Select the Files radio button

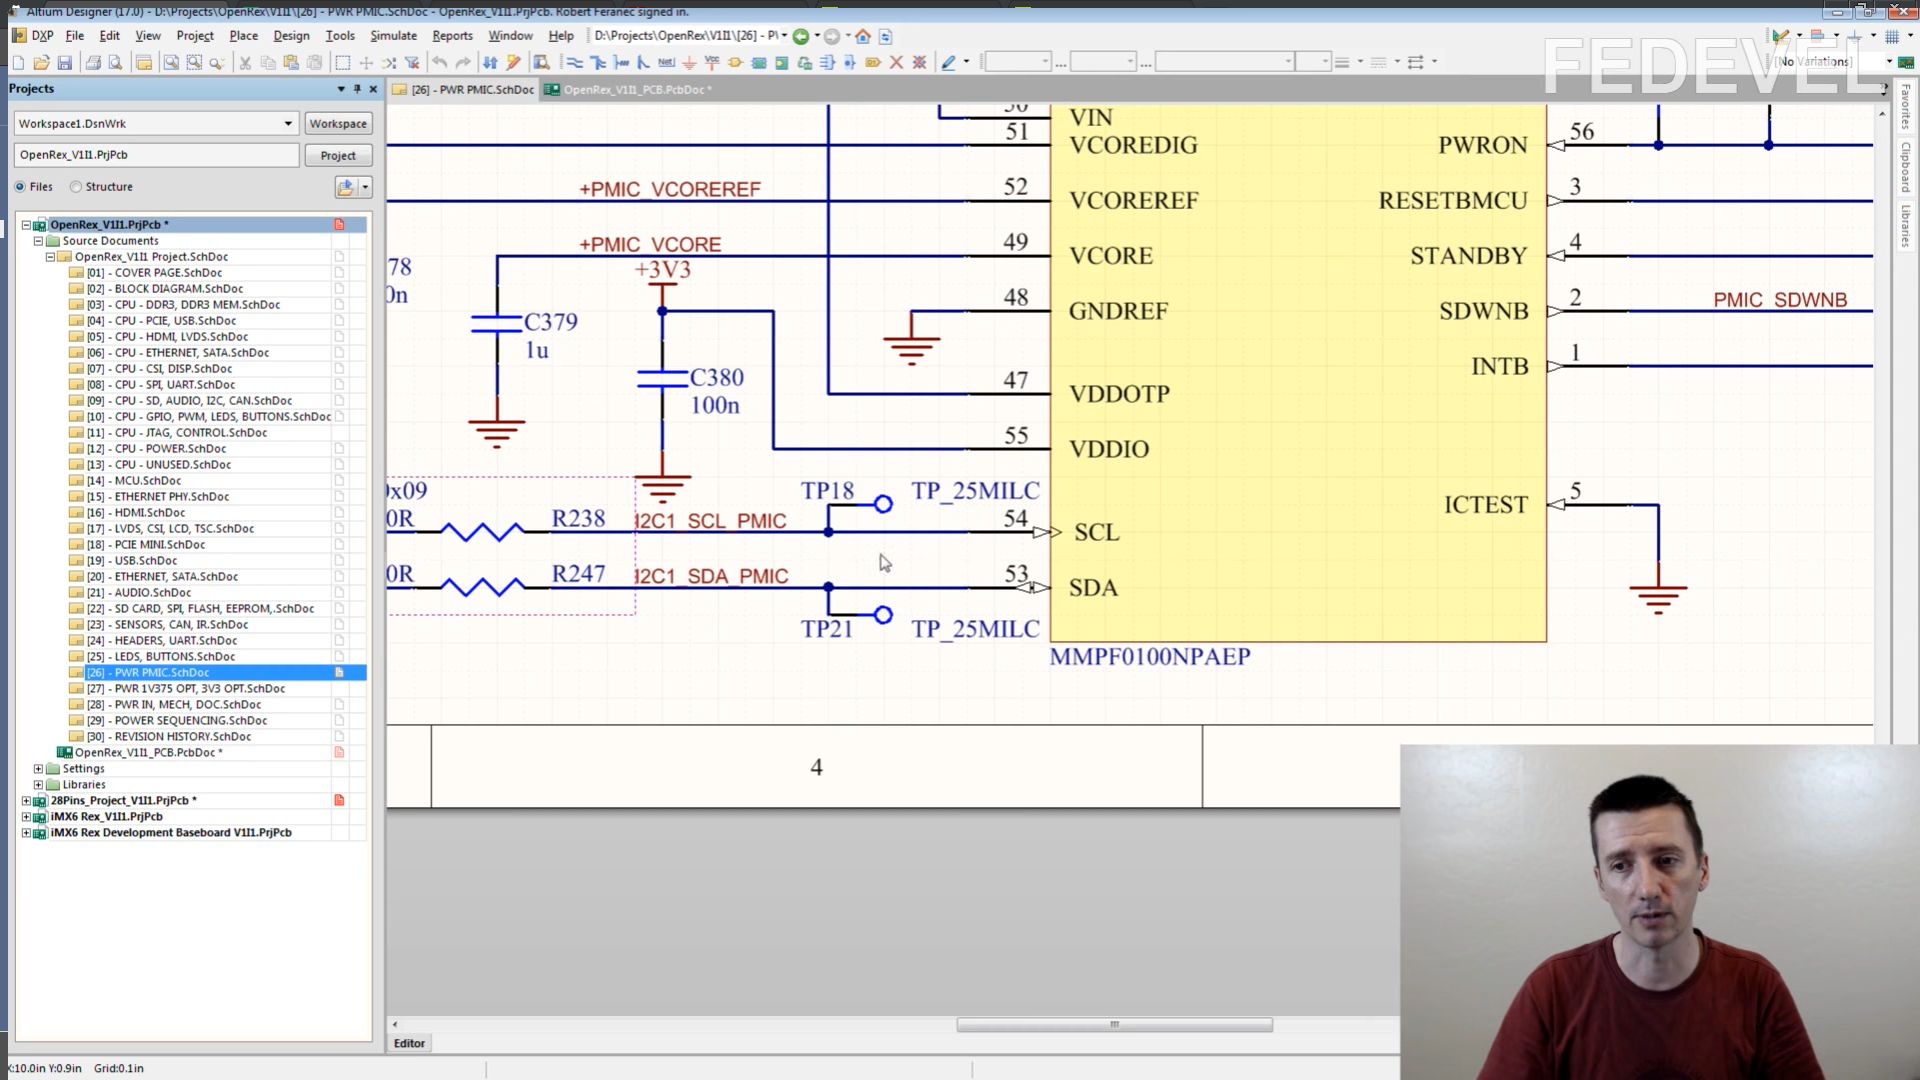point(20,187)
